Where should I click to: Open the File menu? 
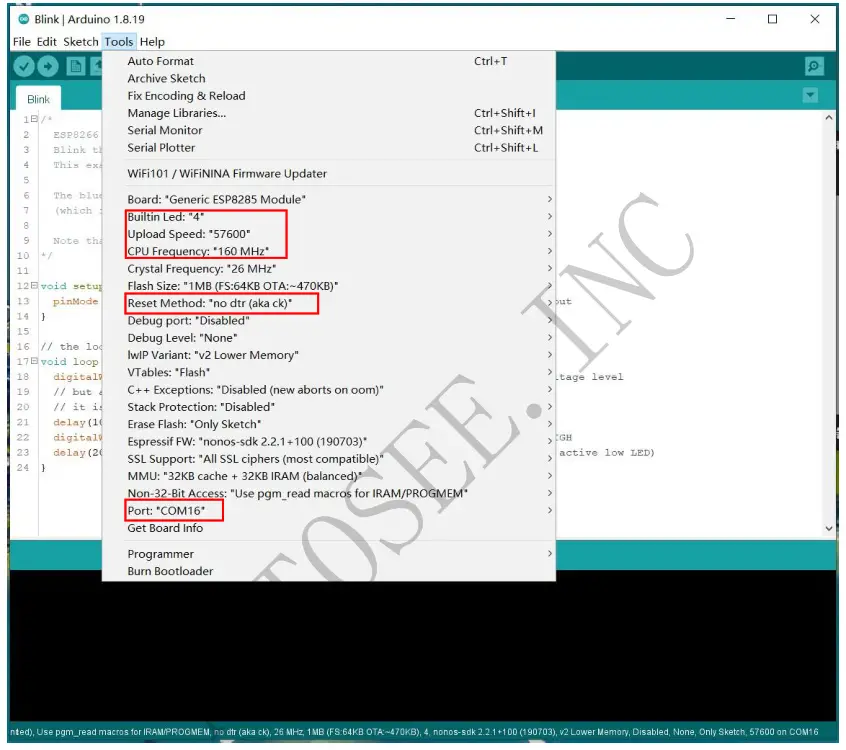(19, 41)
